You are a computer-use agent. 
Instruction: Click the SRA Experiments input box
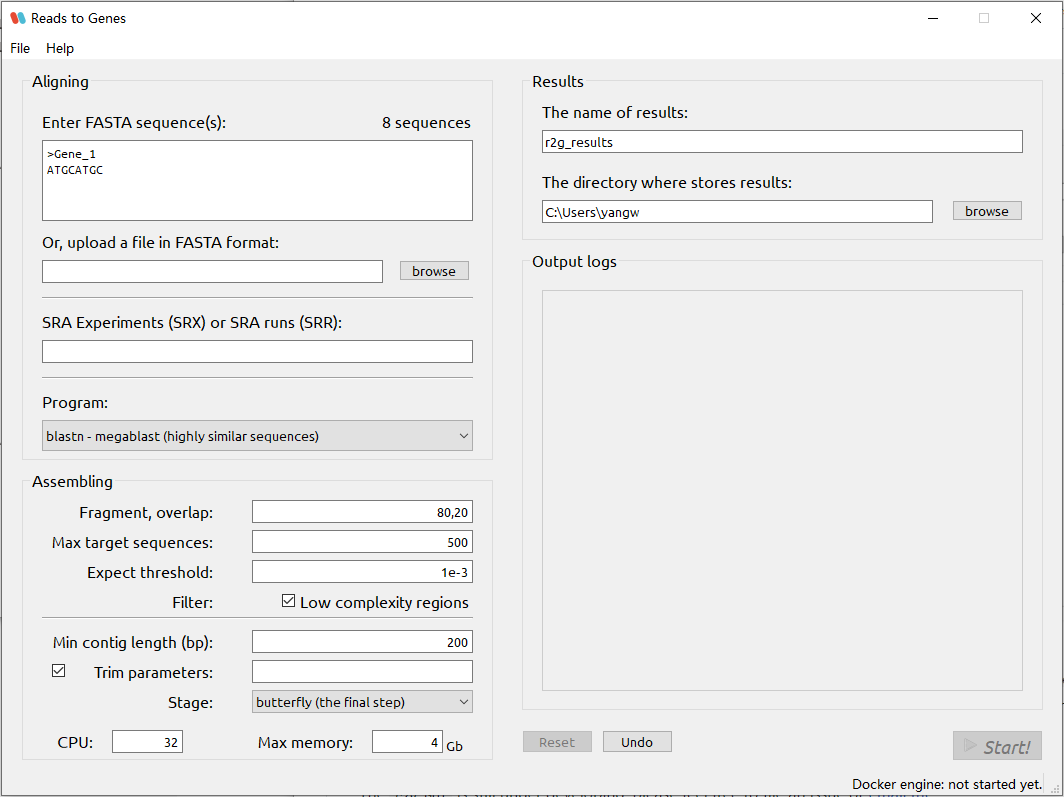pos(256,351)
